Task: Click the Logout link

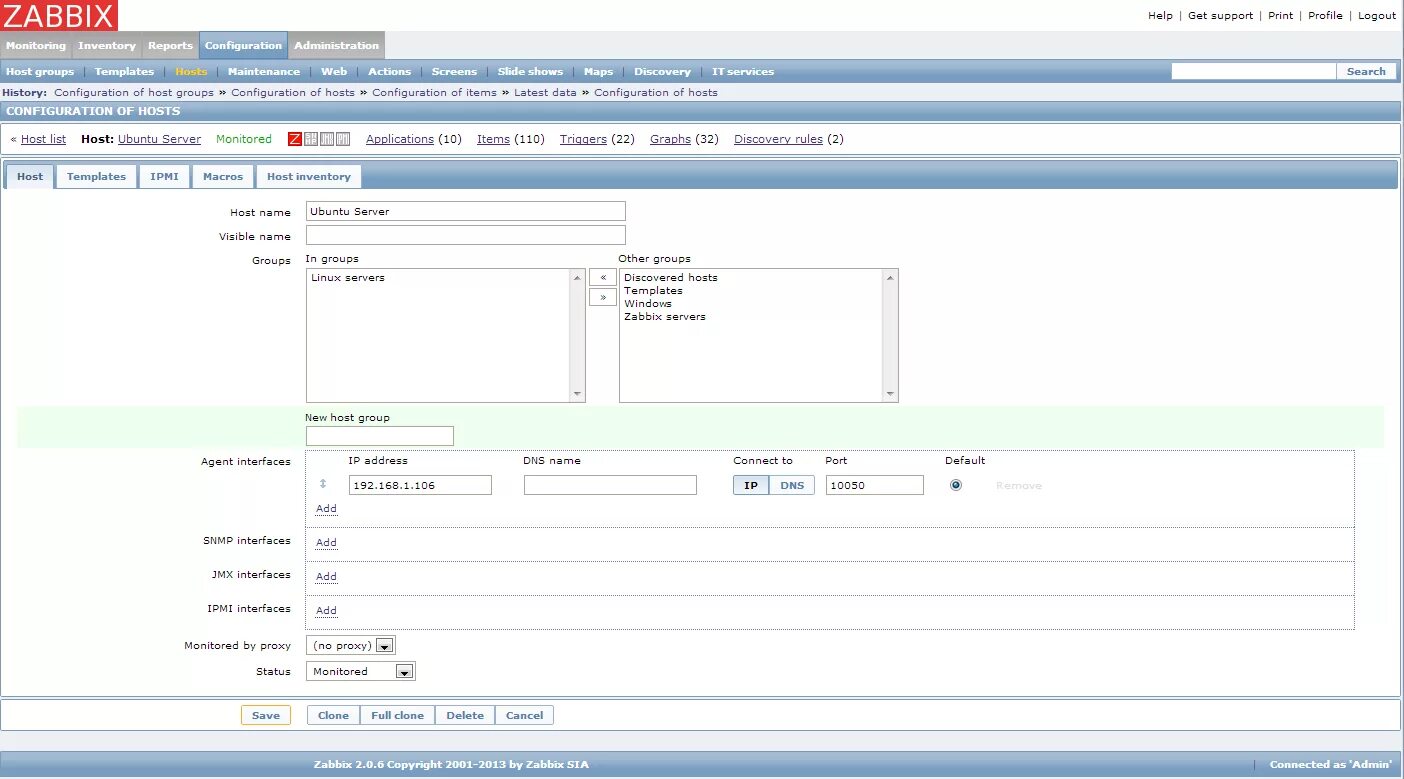Action: point(1377,16)
